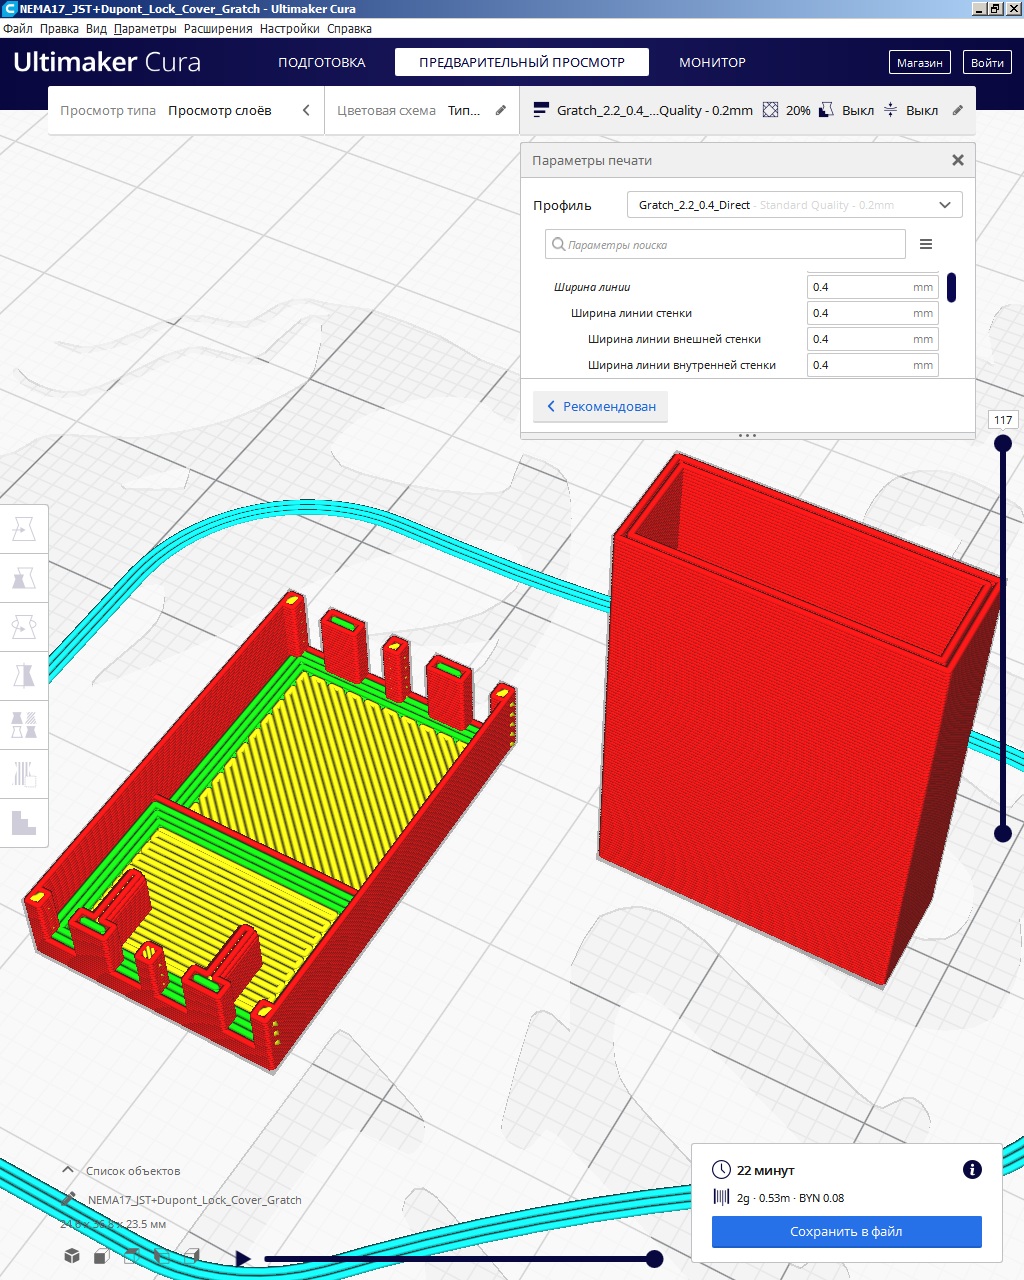Click the upper layer slider handle at 117
Screen dimensions: 1024x1280
tap(1003, 443)
